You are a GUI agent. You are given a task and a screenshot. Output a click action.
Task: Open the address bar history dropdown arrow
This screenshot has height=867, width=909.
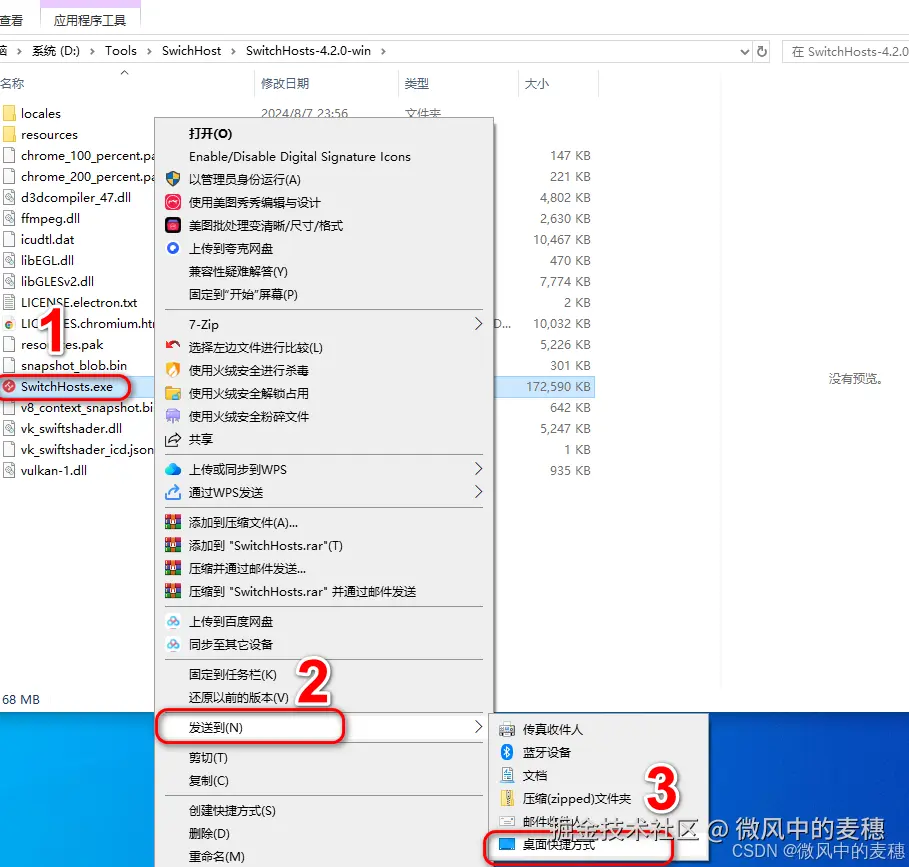[x=743, y=51]
